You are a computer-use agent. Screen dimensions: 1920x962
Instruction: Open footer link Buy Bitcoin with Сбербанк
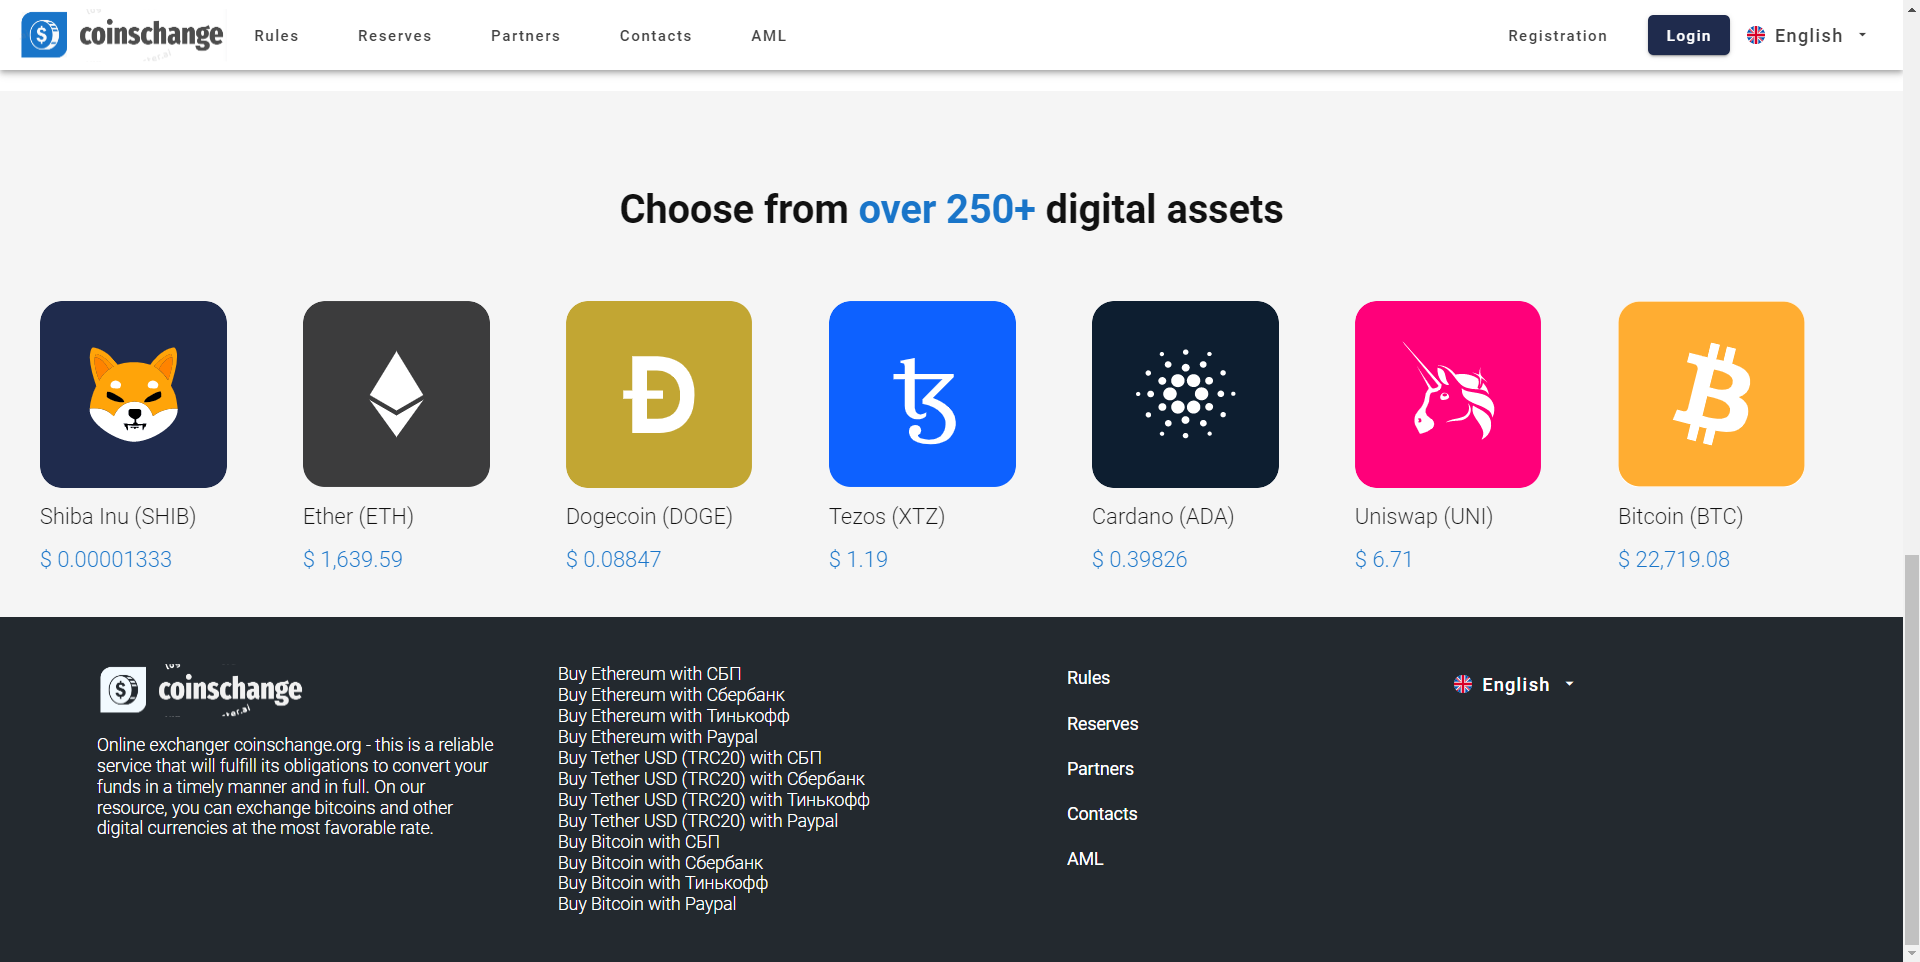tap(660, 863)
